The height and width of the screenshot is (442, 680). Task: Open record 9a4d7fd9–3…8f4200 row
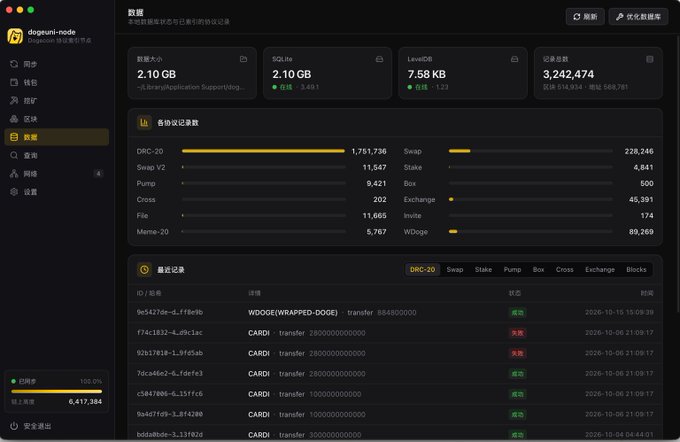395,414
